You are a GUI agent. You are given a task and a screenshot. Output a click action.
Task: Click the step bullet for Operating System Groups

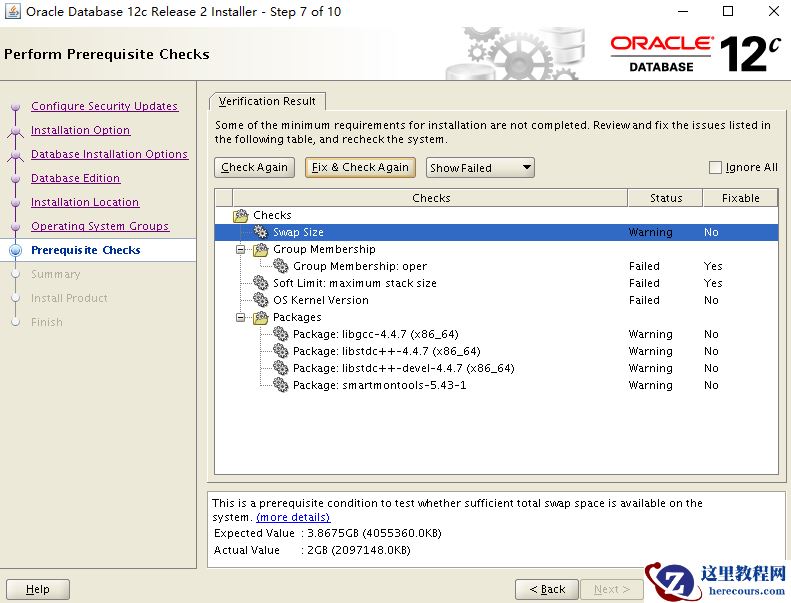coord(16,227)
